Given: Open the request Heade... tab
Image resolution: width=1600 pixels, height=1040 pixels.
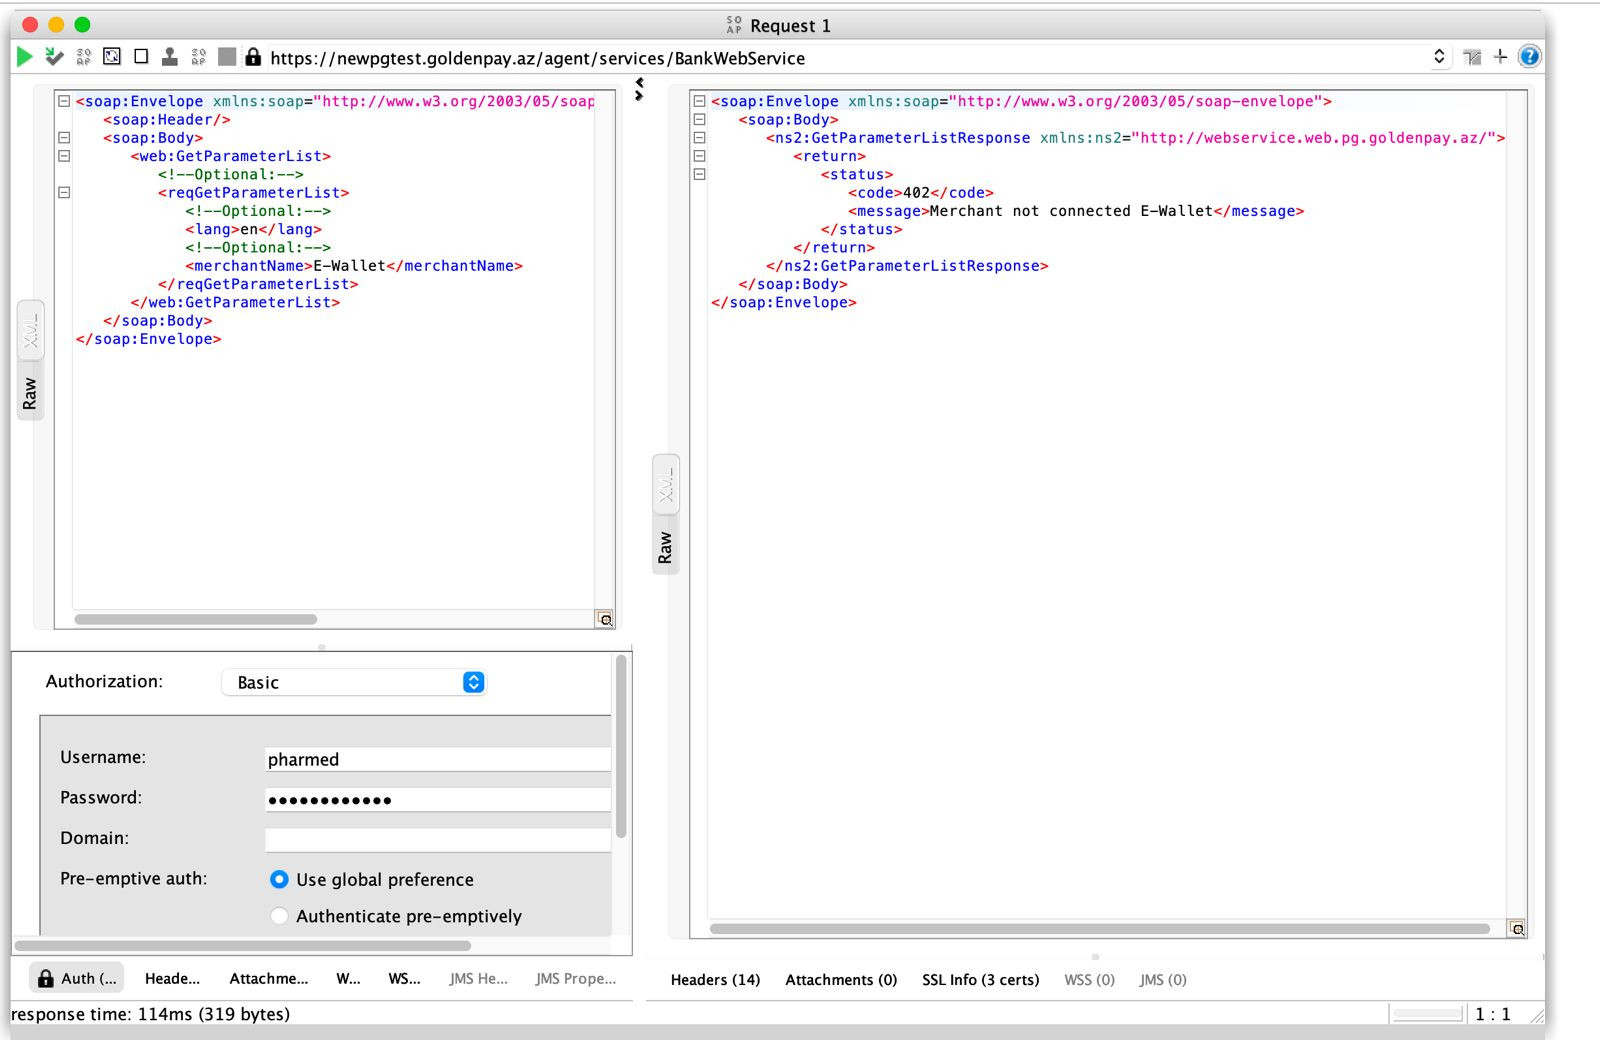Looking at the screenshot, I should coord(172,979).
